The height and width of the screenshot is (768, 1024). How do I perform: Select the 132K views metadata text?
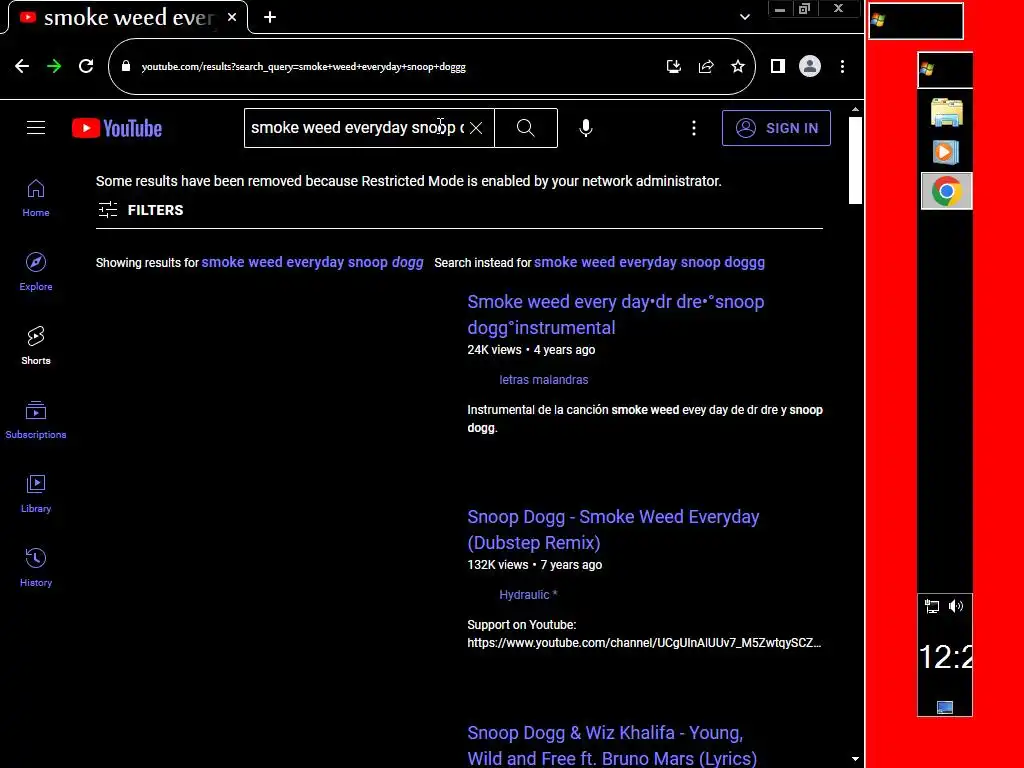click(498, 565)
